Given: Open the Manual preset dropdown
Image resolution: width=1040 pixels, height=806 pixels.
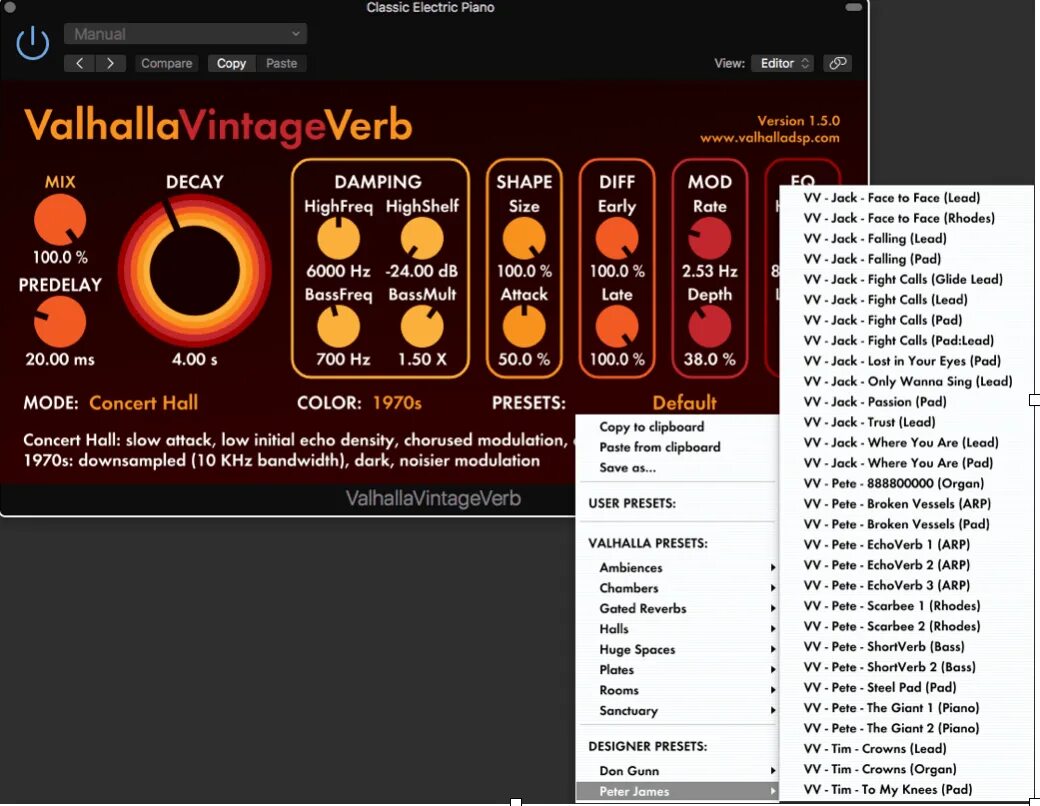Looking at the screenshot, I should (x=185, y=34).
